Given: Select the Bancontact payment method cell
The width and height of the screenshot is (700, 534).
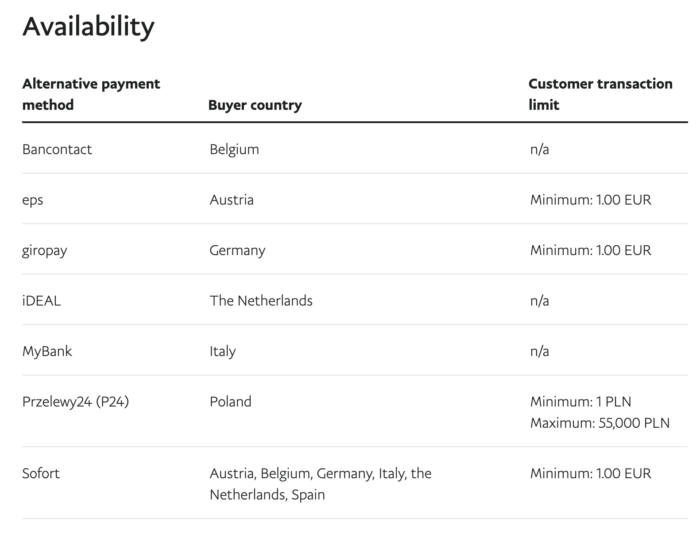Looking at the screenshot, I should point(57,149).
